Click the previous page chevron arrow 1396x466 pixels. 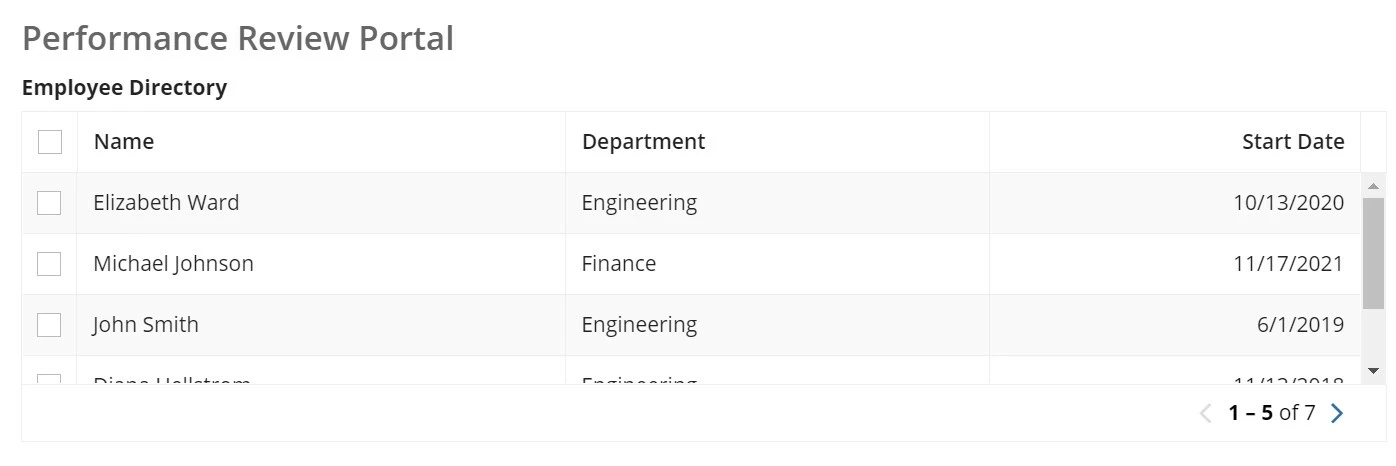pos(1205,413)
